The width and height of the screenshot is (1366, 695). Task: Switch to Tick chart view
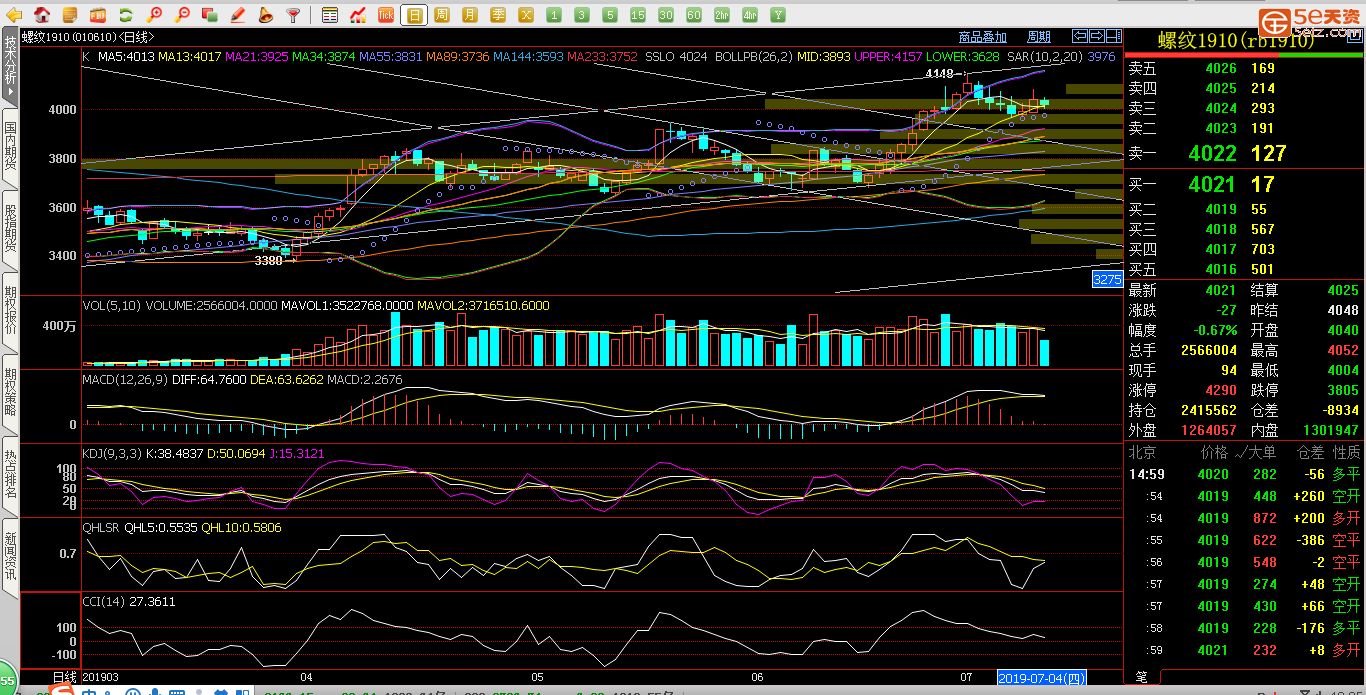(x=386, y=15)
